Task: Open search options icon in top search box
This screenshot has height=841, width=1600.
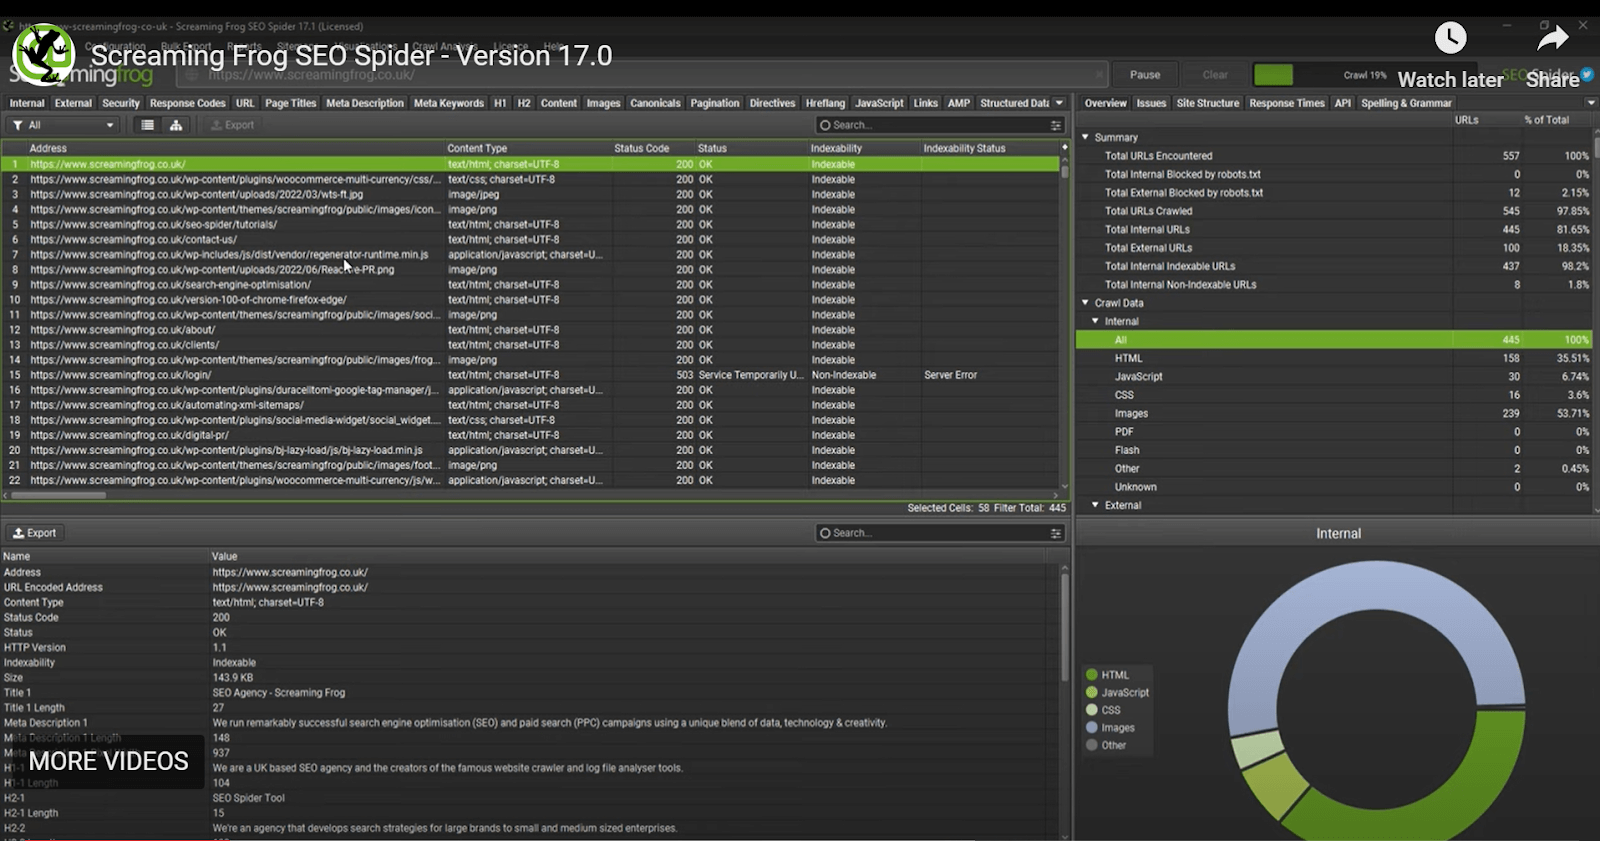Action: pos(1056,125)
